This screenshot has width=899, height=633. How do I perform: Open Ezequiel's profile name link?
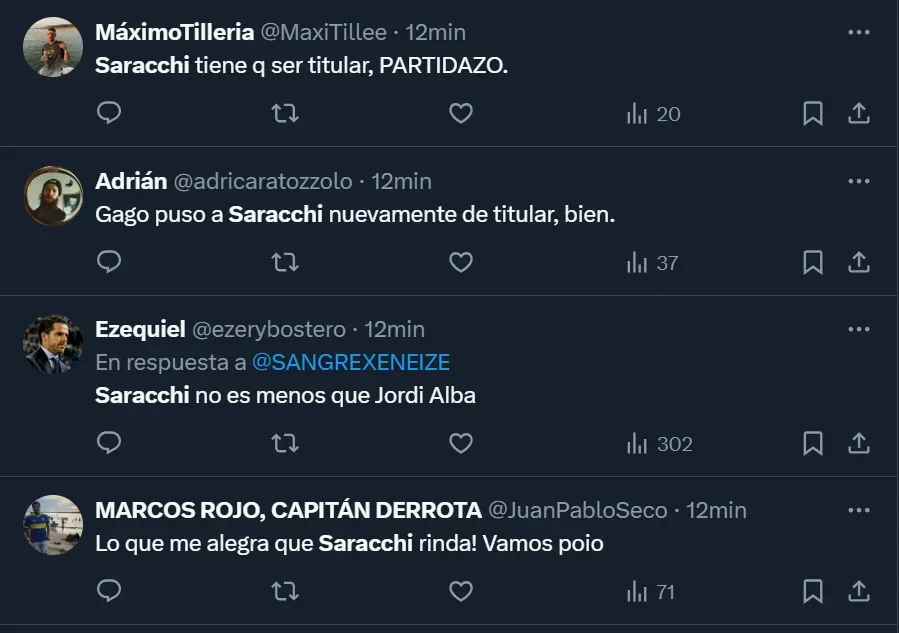(x=139, y=329)
